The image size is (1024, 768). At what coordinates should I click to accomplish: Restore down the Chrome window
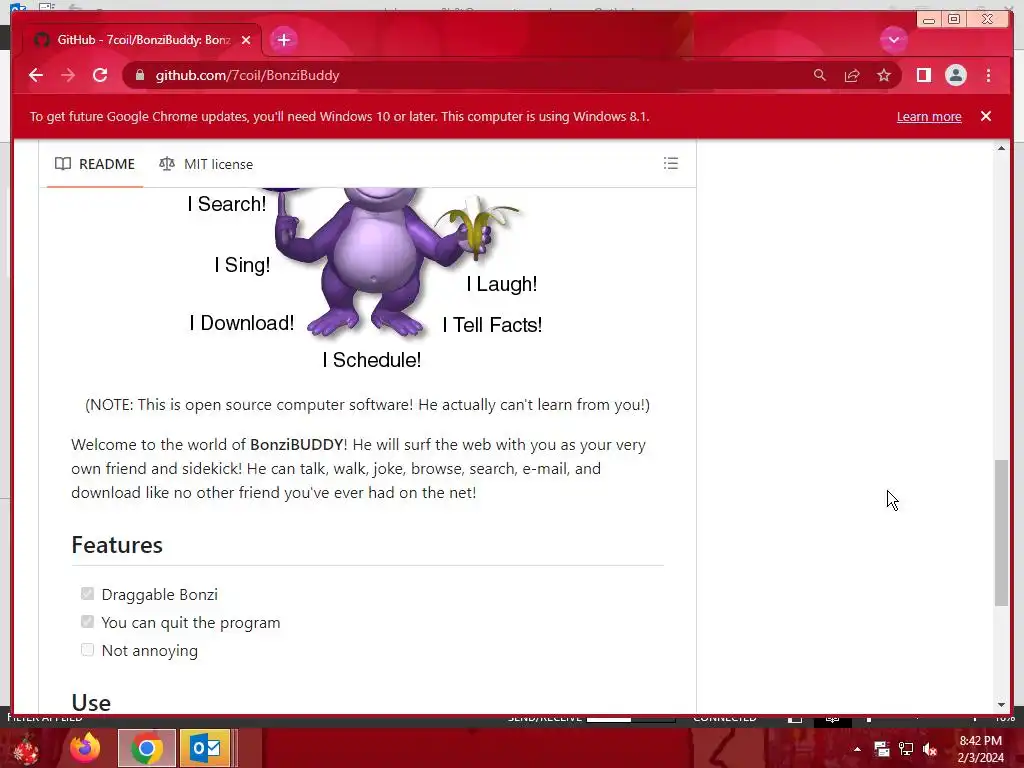[x=954, y=20]
